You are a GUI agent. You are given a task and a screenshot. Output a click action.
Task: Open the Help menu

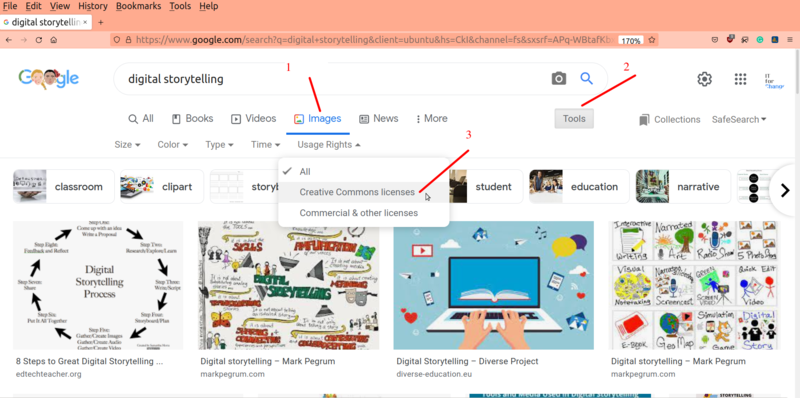pyautogui.click(x=209, y=6)
